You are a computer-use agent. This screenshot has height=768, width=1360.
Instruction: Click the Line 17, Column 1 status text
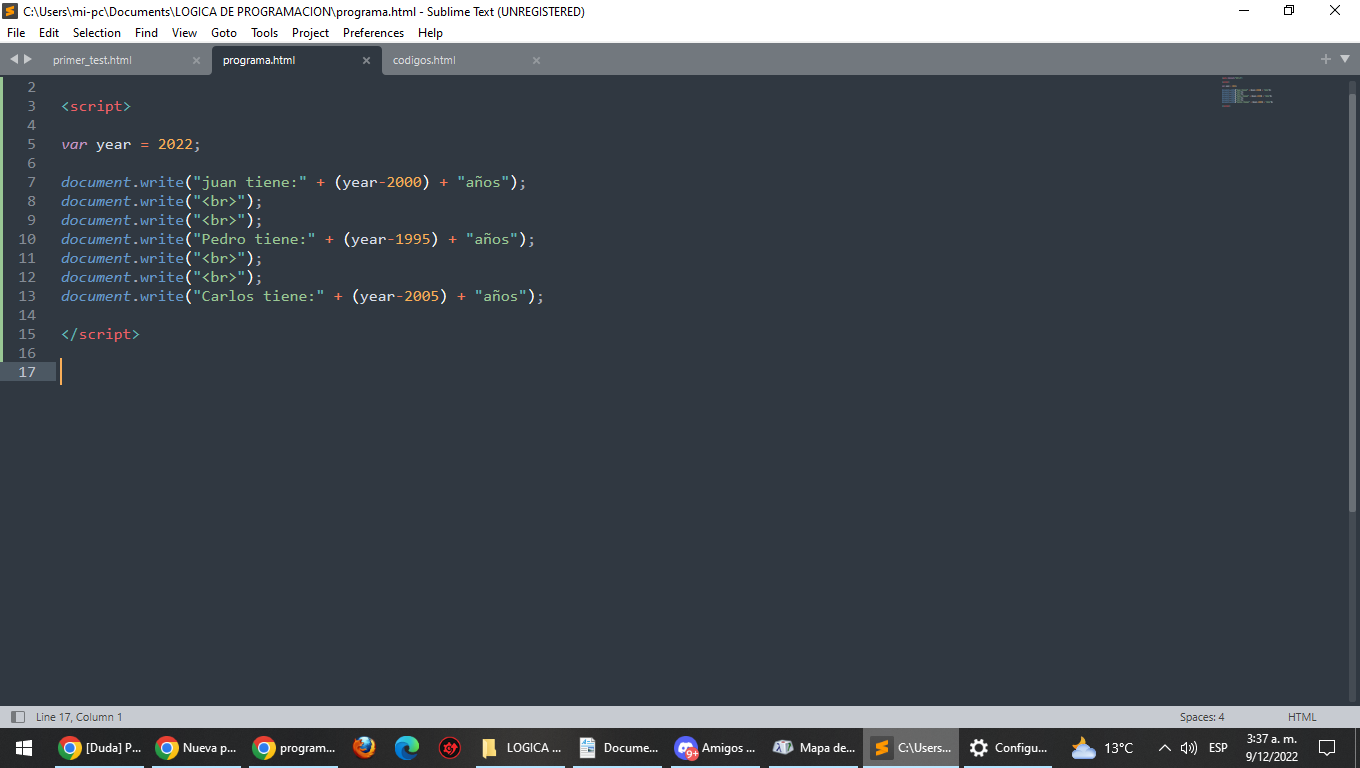pos(79,717)
